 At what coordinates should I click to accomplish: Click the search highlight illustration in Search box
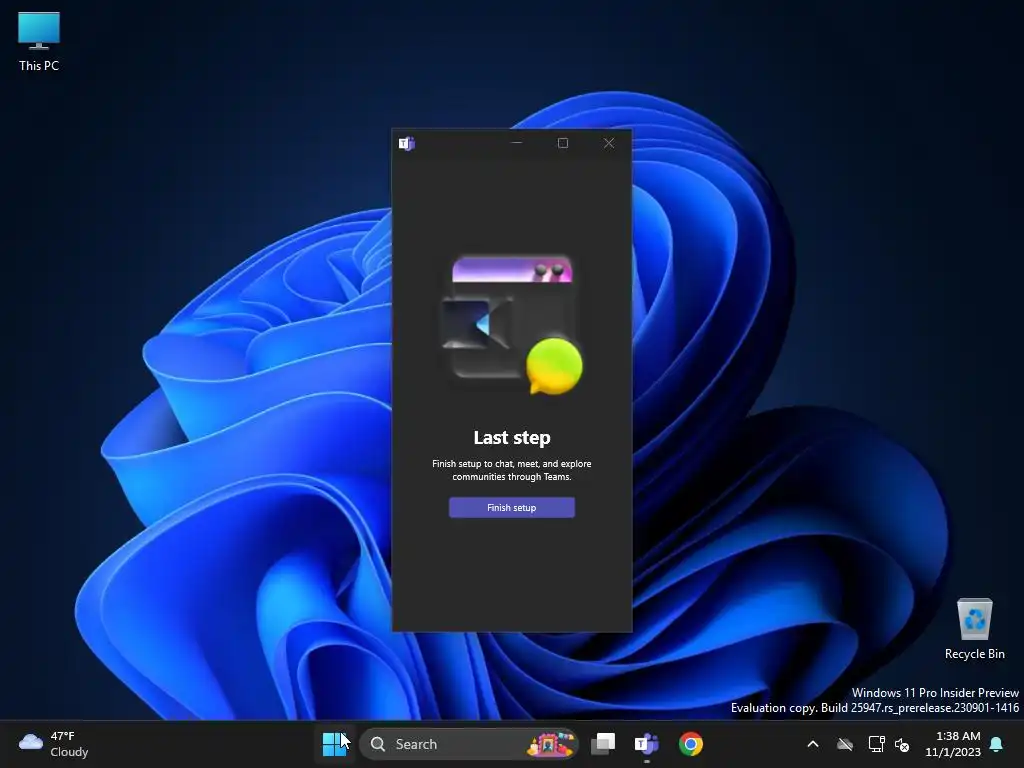550,744
